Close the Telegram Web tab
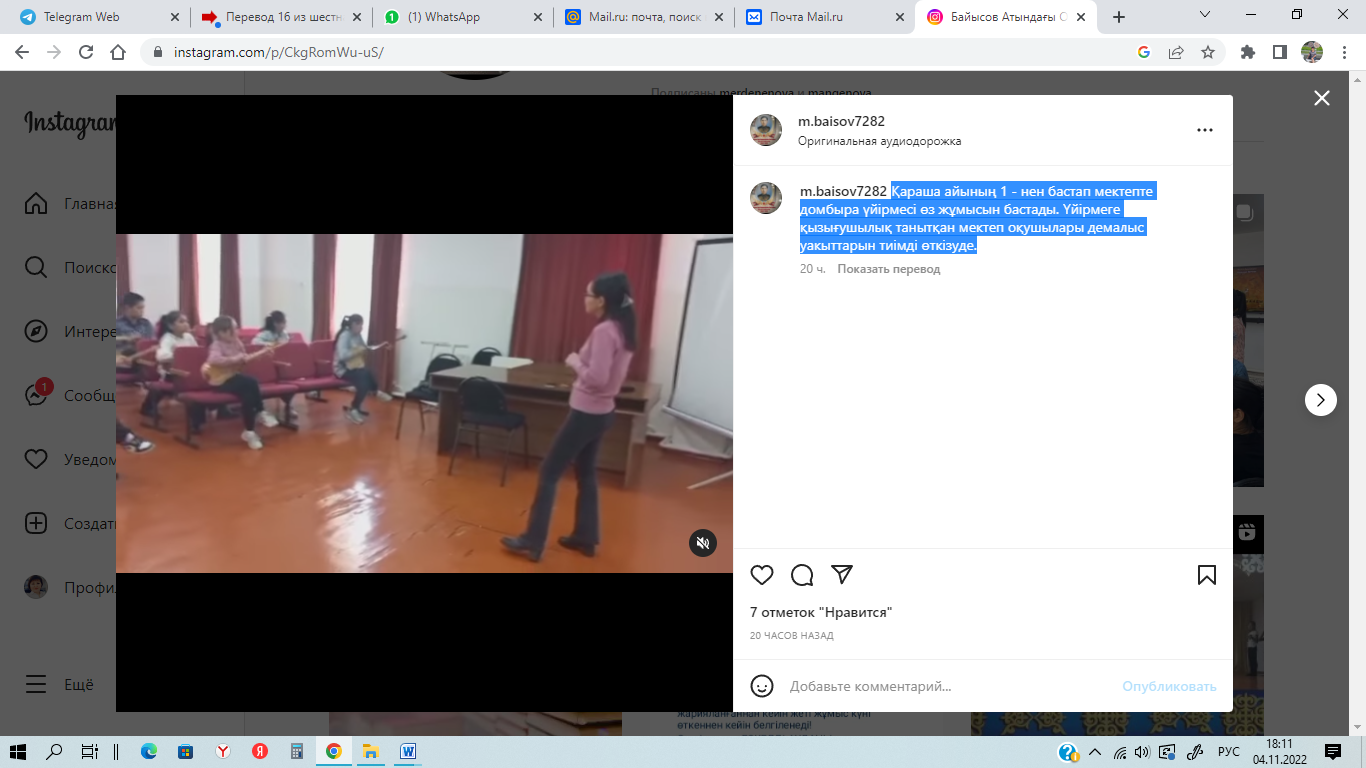Screen dimensions: 1366x768 [174, 17]
